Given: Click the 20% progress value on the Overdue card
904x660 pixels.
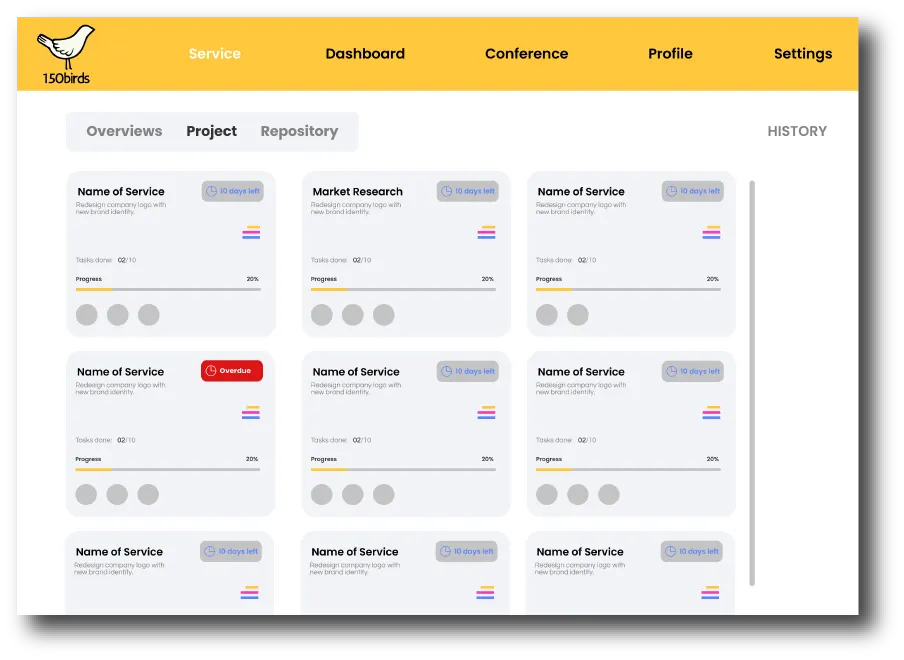Looking at the screenshot, I should click(x=252, y=459).
